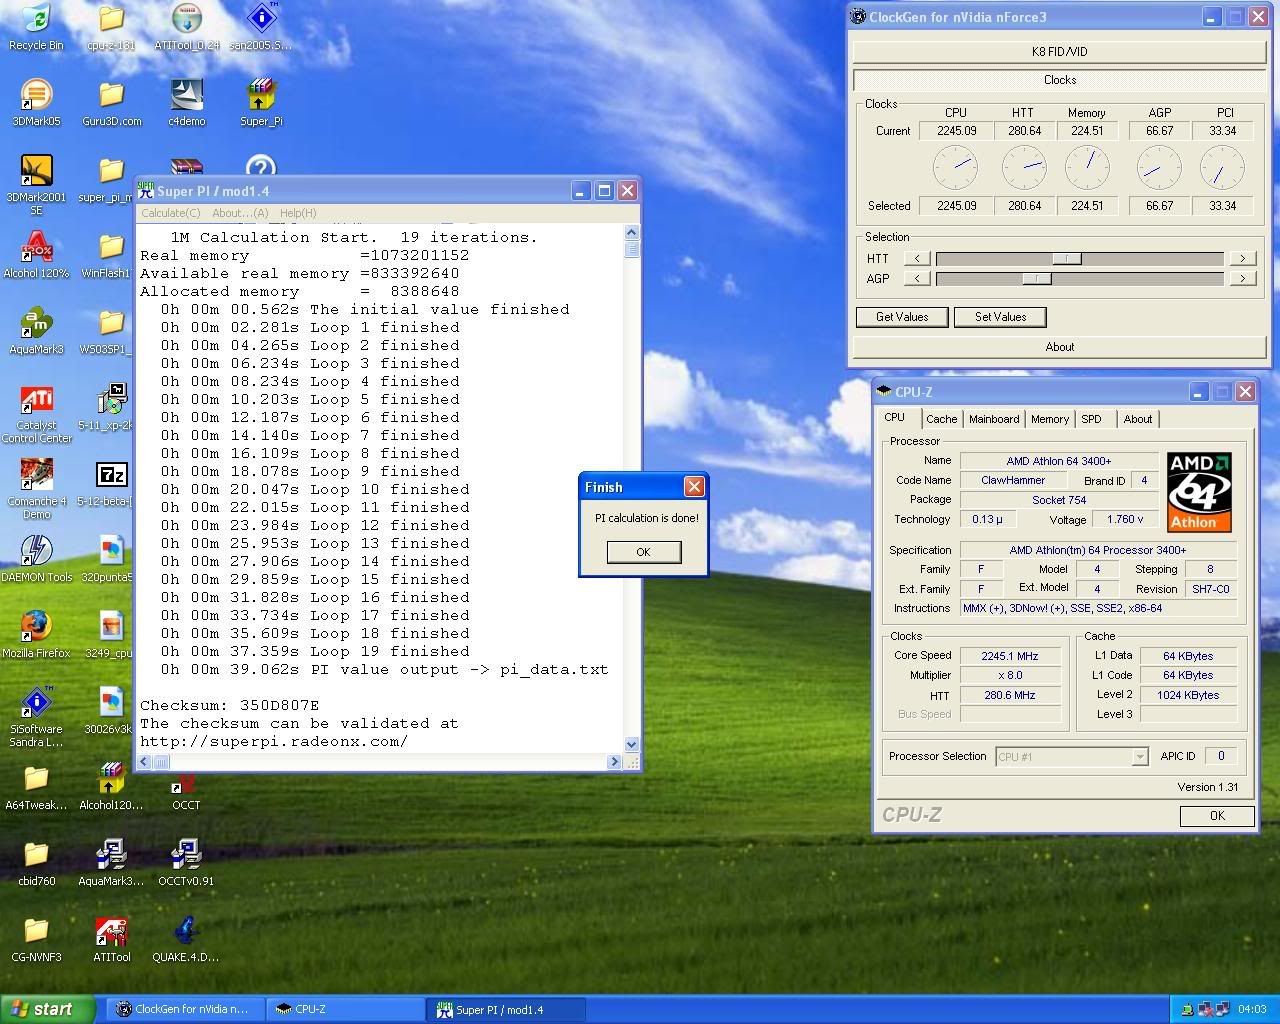Expand Processor Selection dropdown in CPU-Z
Viewport: 1280px width, 1024px height.
point(1139,757)
